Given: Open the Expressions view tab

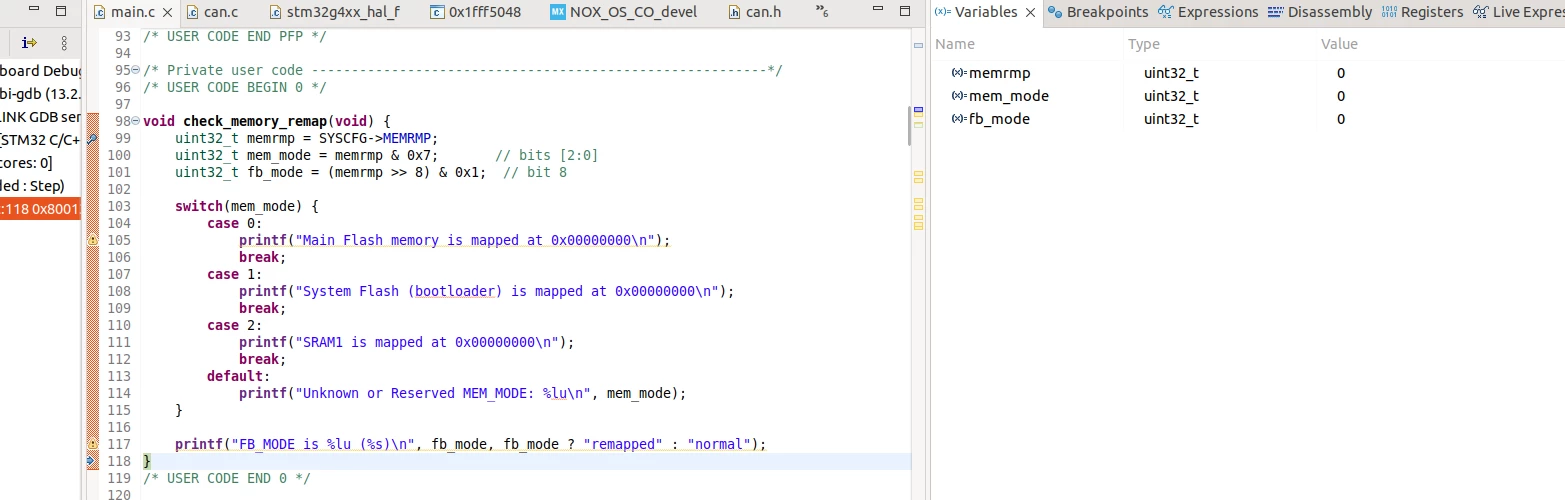Looking at the screenshot, I should [1208, 12].
